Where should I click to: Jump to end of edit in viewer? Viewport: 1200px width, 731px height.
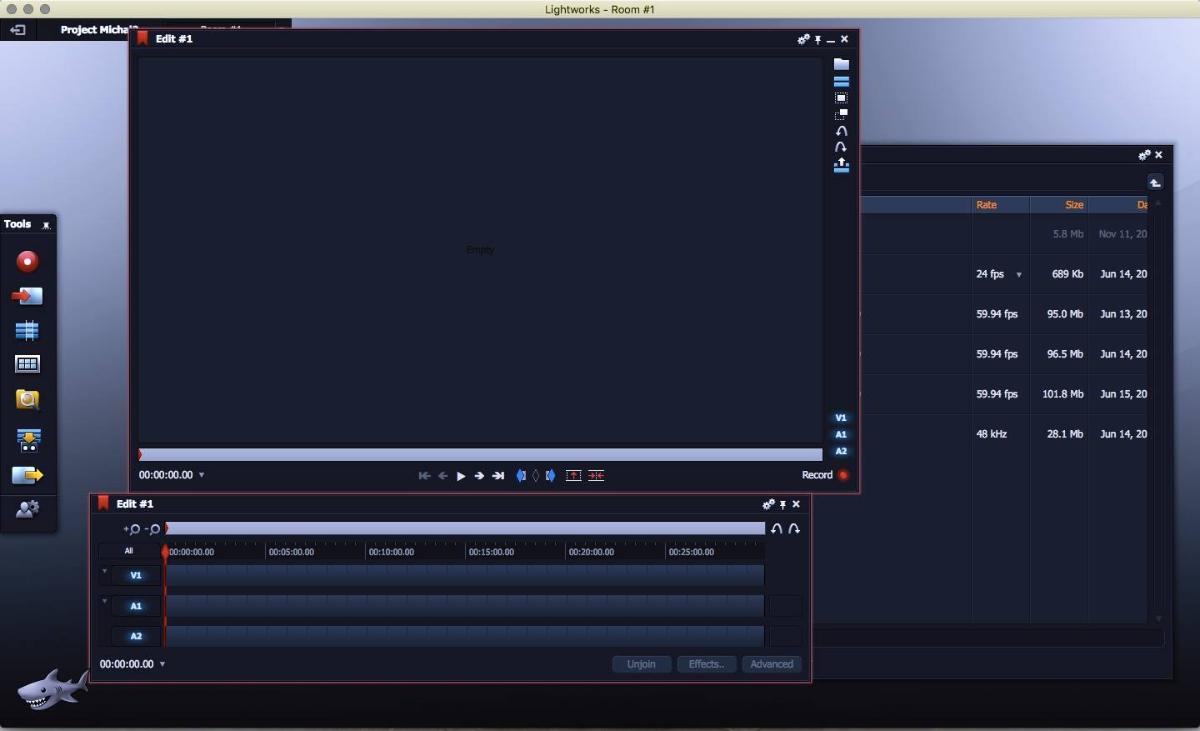pos(498,476)
